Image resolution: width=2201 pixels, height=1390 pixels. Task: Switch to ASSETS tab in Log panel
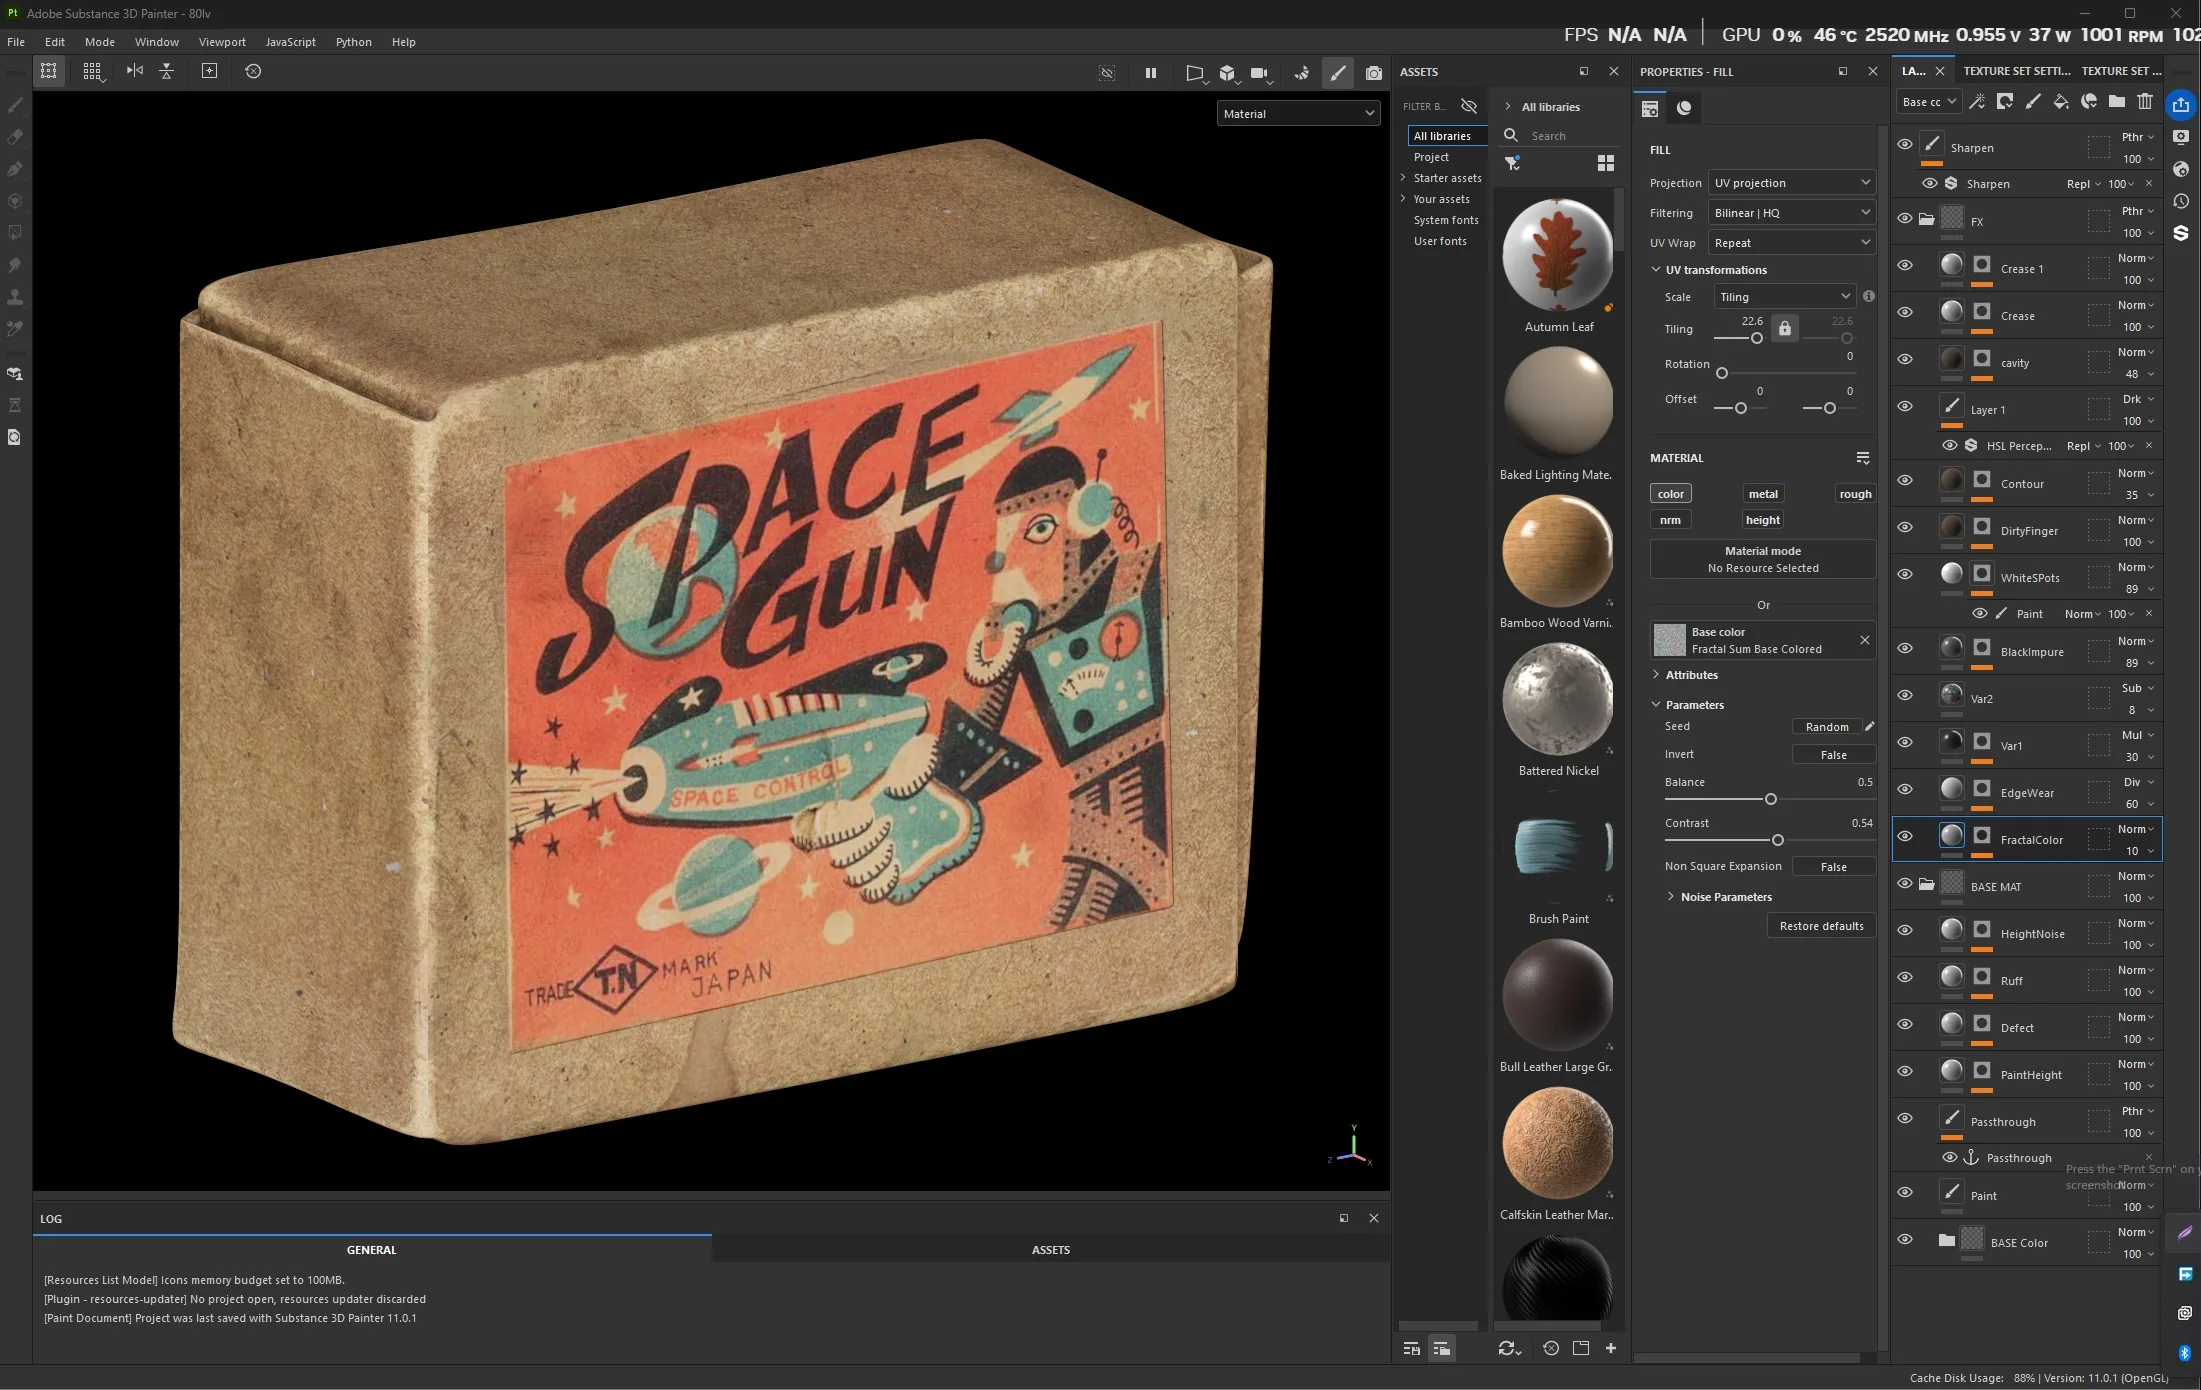click(x=1051, y=1250)
